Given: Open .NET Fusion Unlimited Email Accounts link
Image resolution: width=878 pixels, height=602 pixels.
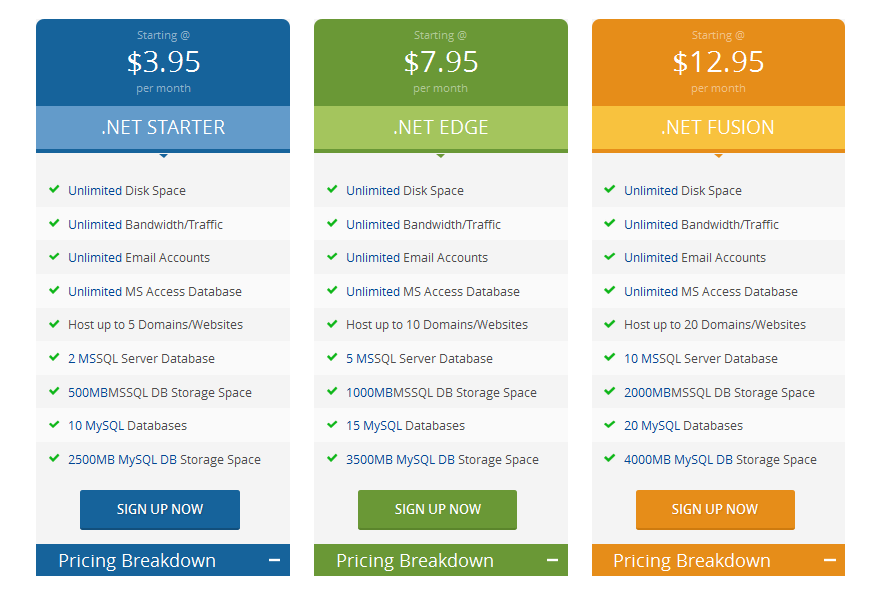Looking at the screenshot, I should [695, 258].
